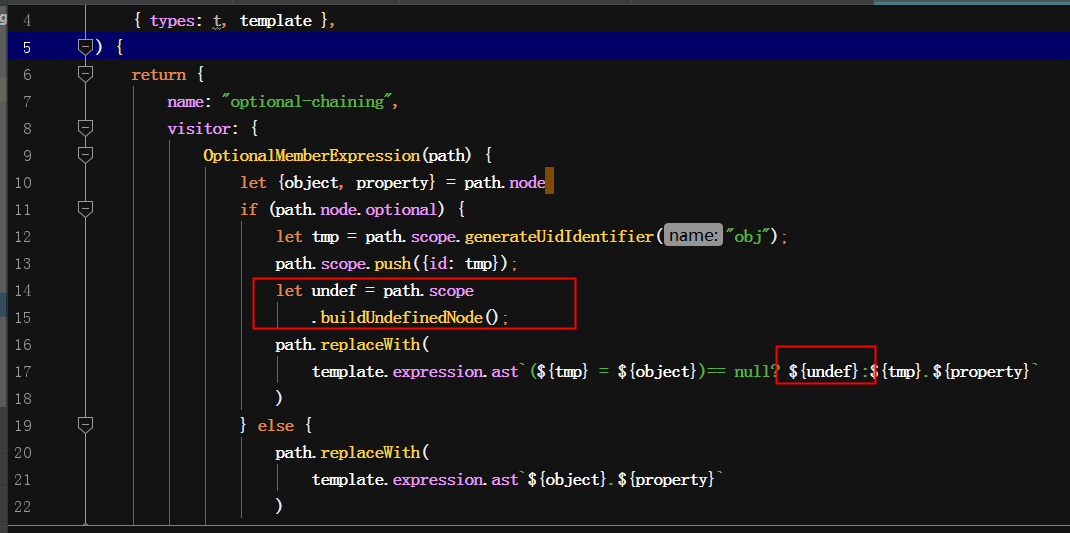Image resolution: width=1070 pixels, height=533 pixels.
Task: Collapse the OptionalMemberExpression method fold on line 9
Action: coord(85,155)
